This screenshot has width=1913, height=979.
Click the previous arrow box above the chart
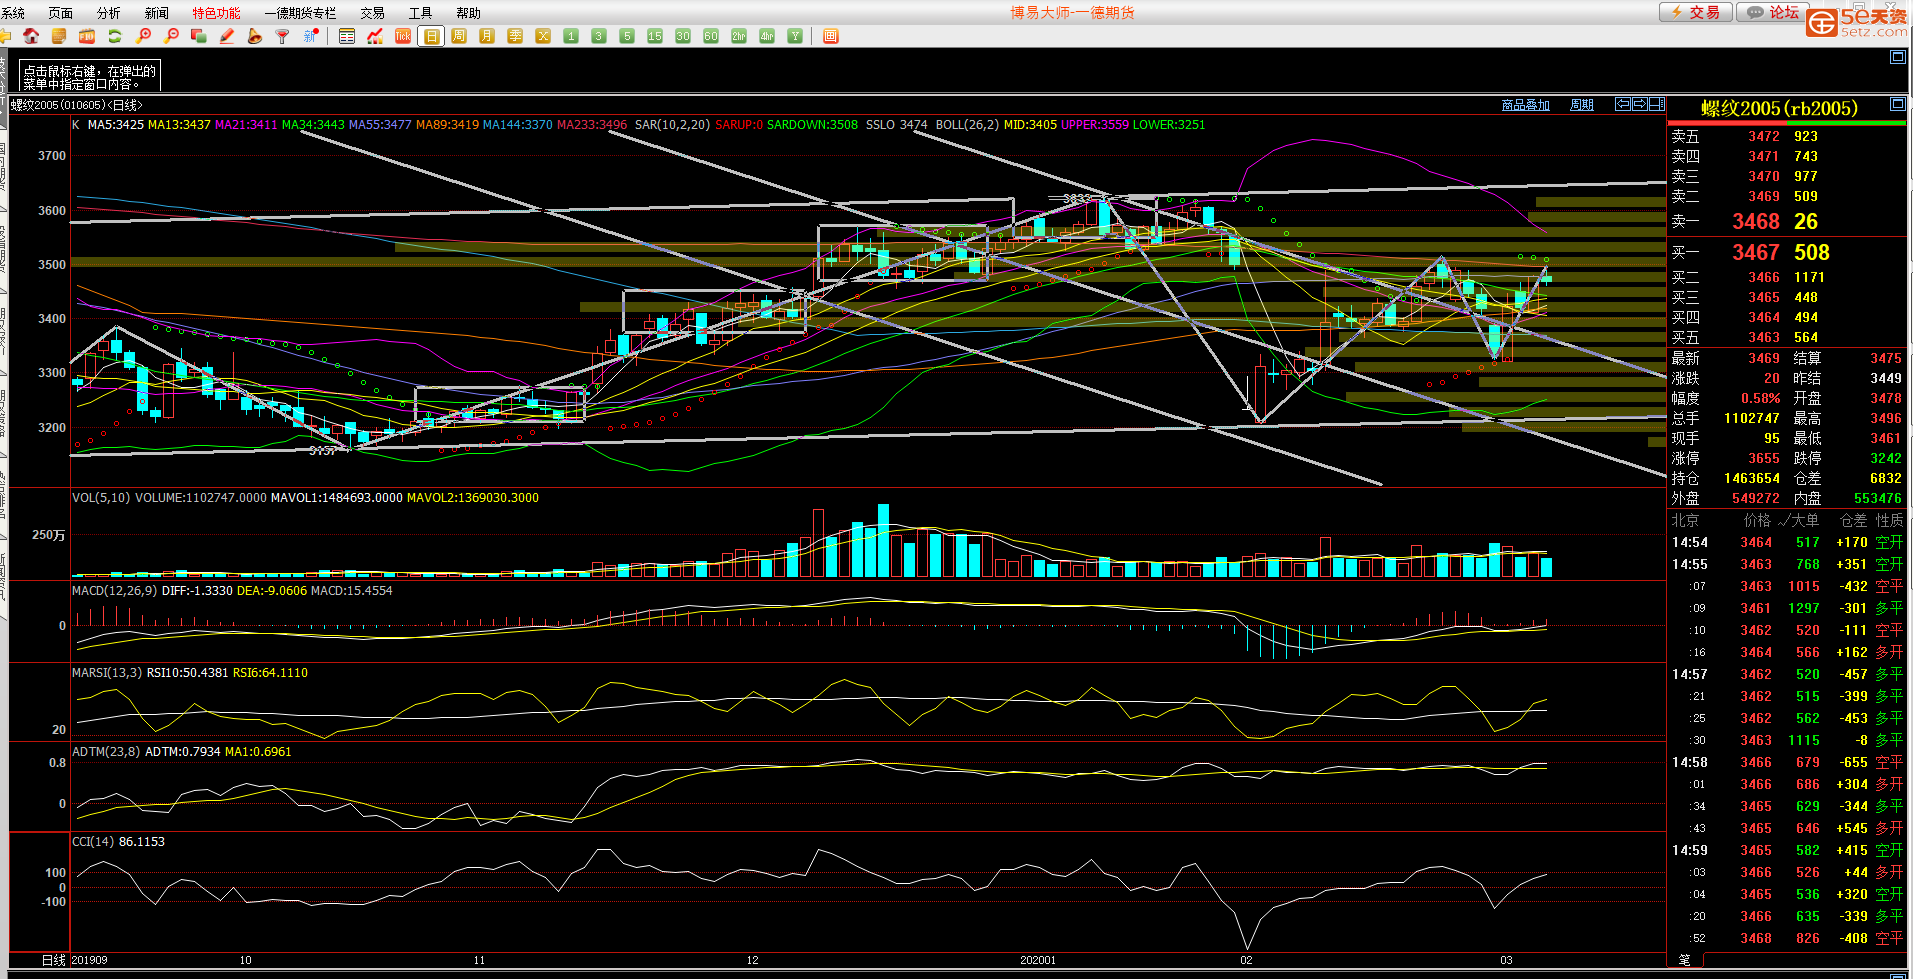tap(1624, 104)
